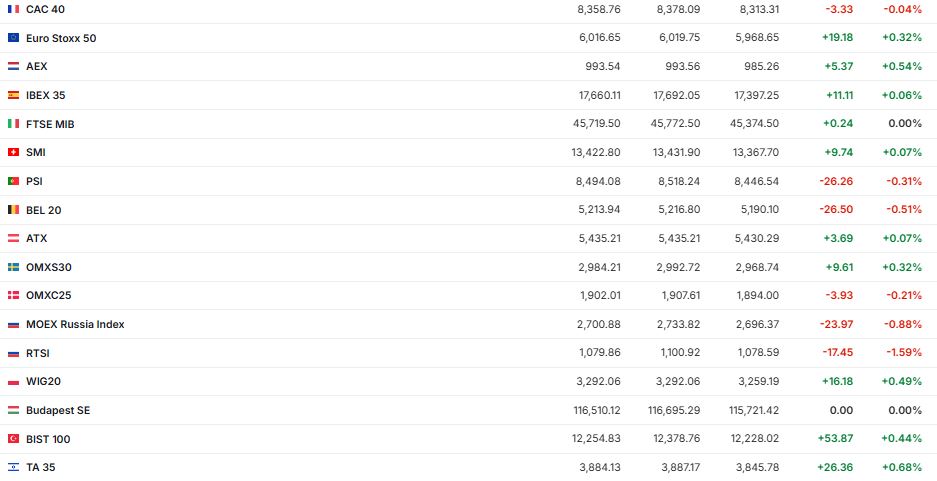Click the Danish flag icon beside OMXC25
The width and height of the screenshot is (937, 481).
[13, 296]
